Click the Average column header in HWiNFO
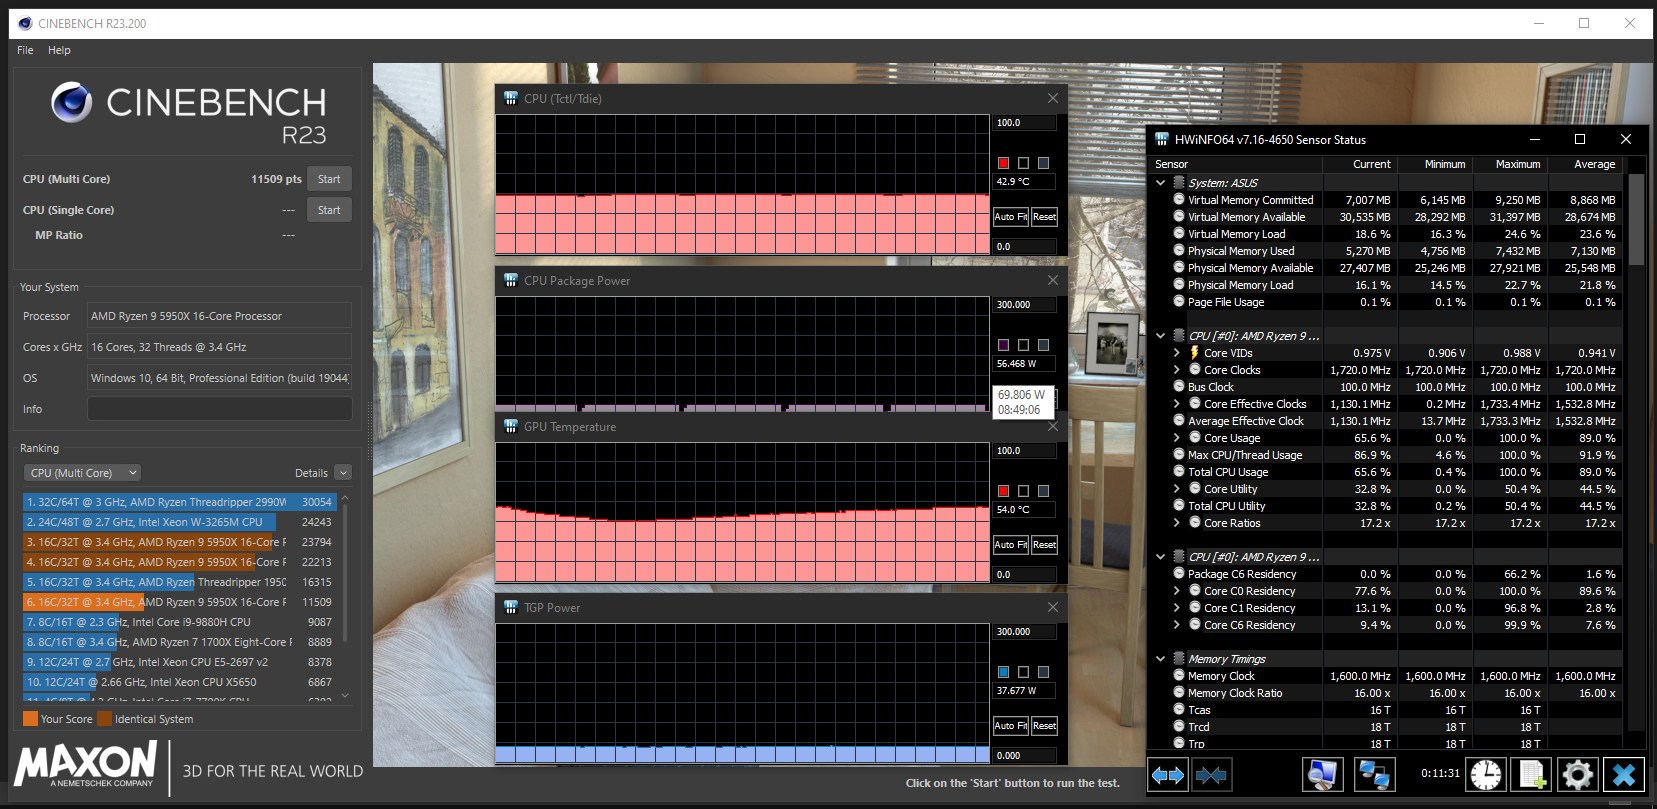This screenshot has height=809, width=1657. click(x=1584, y=164)
